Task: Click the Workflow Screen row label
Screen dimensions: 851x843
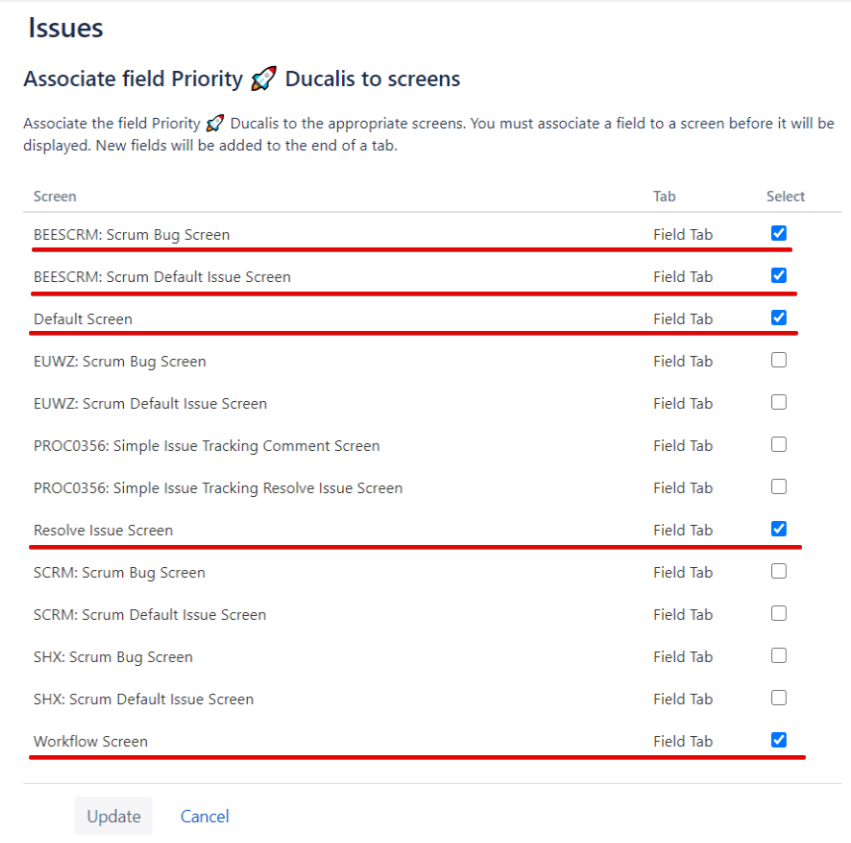Action: (90, 741)
